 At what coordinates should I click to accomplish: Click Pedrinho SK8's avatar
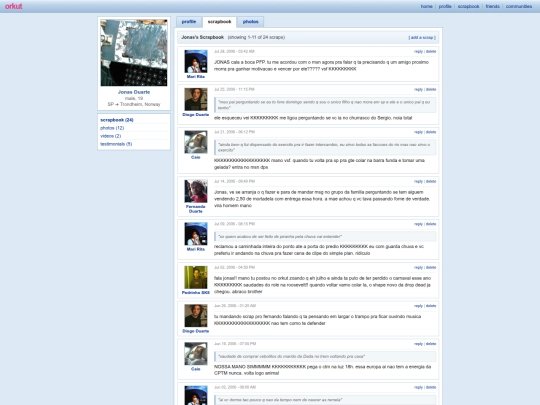196,277
